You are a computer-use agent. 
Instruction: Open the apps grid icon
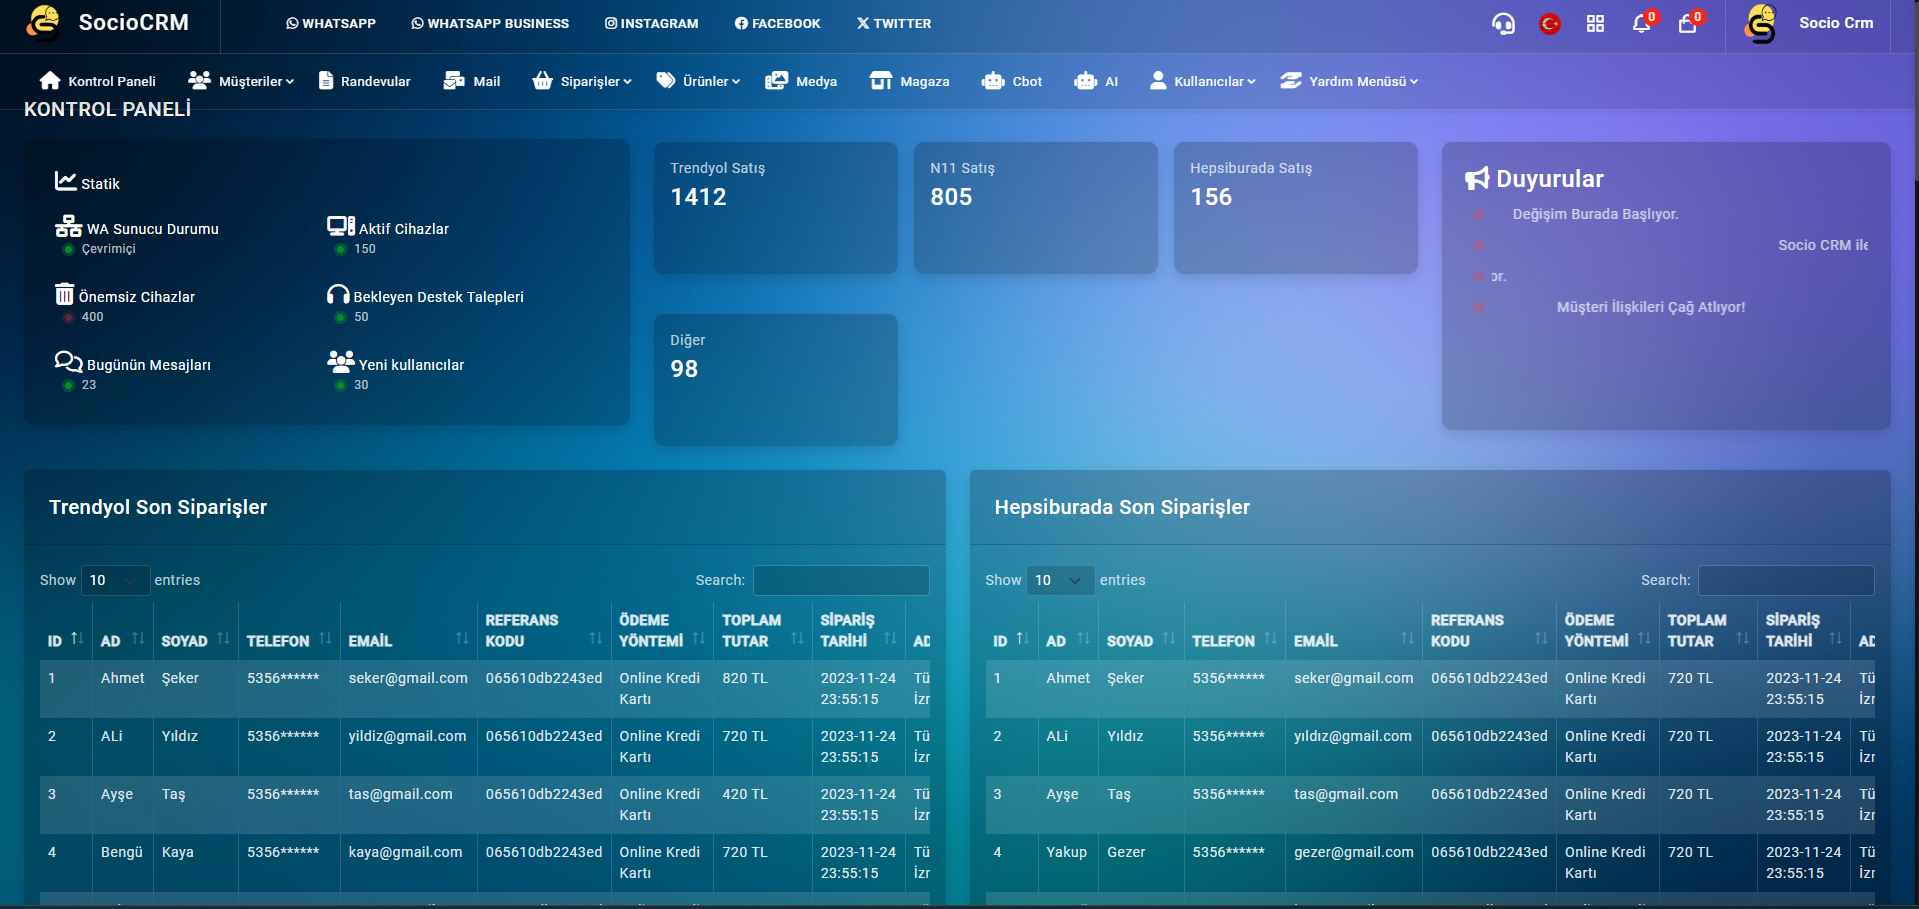(x=1595, y=24)
